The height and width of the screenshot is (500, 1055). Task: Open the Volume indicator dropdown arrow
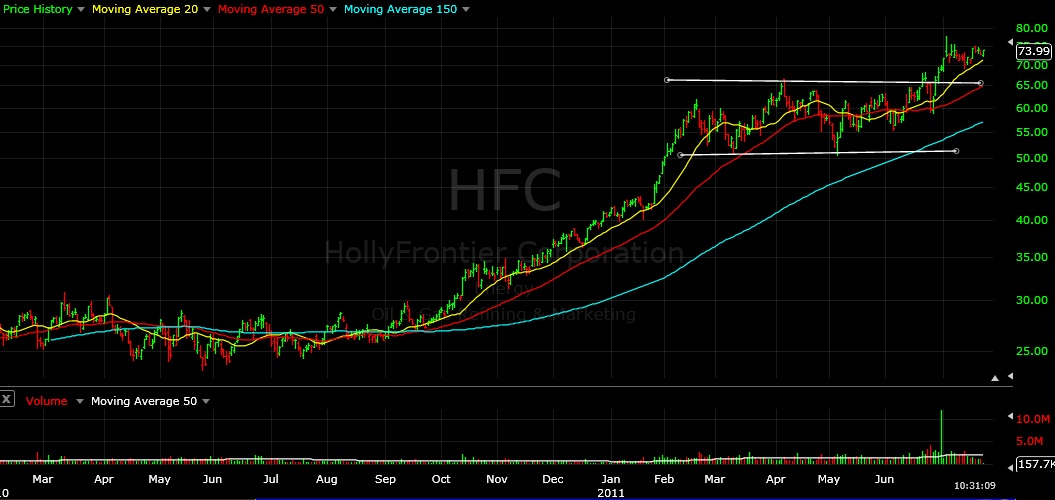79,401
